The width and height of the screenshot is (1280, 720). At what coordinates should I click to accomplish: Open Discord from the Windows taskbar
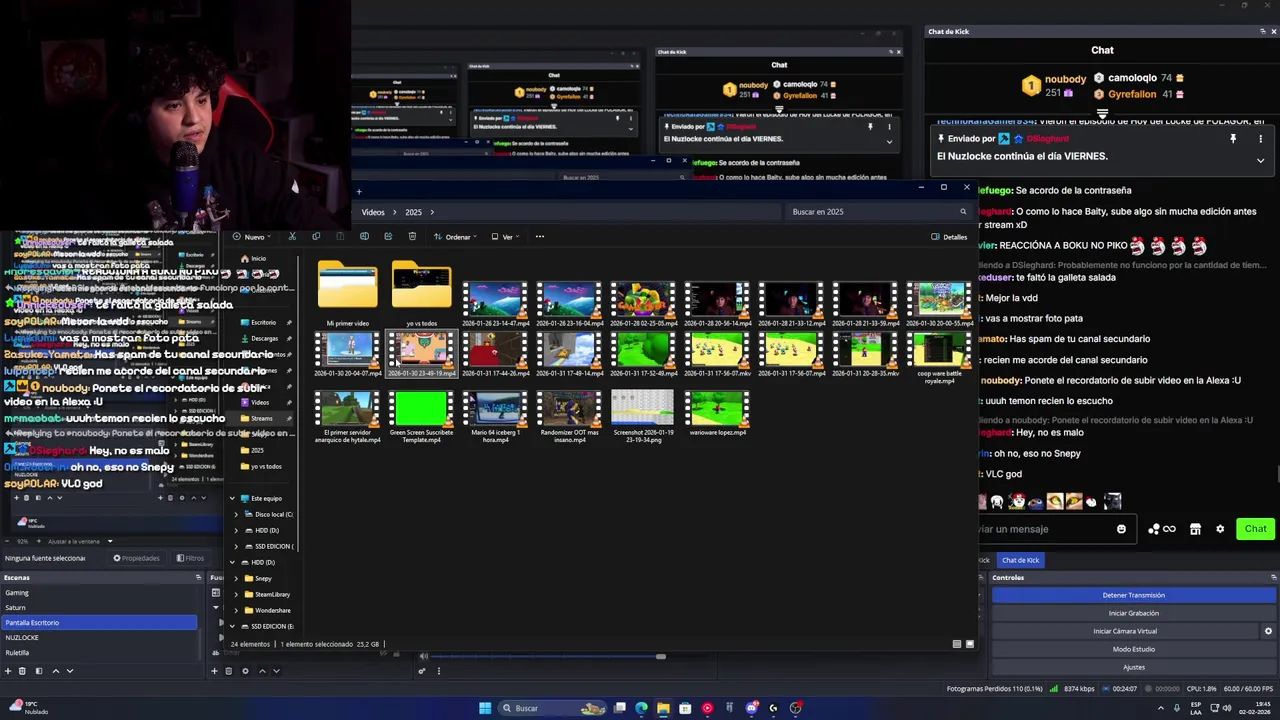coord(751,708)
